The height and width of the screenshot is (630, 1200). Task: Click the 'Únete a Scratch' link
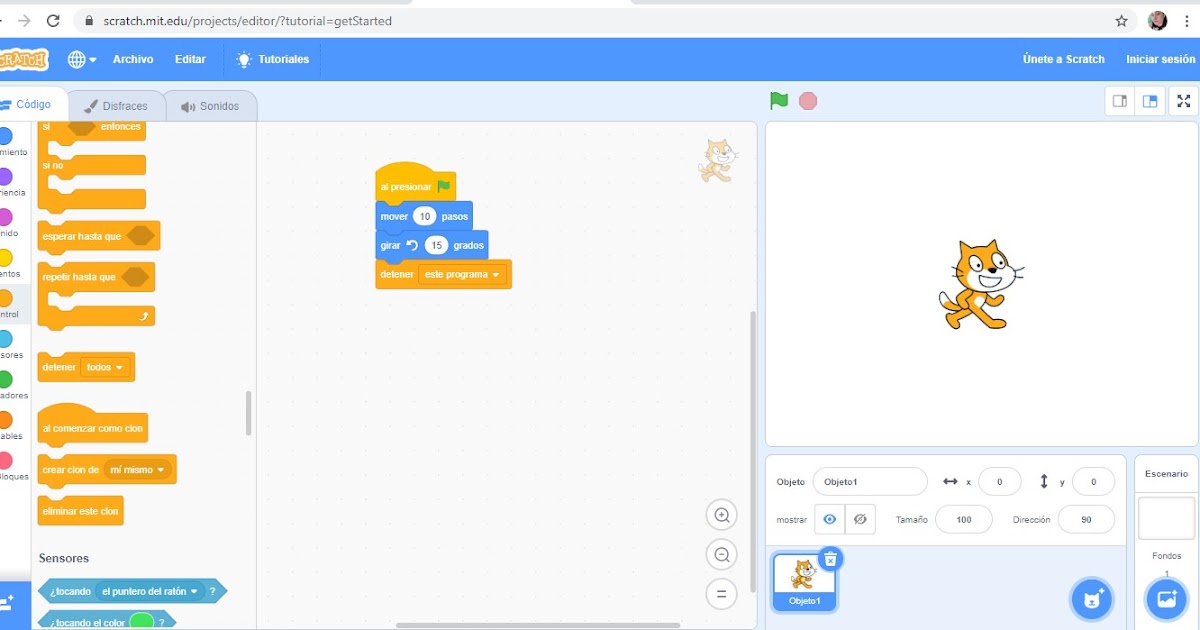coord(1063,59)
